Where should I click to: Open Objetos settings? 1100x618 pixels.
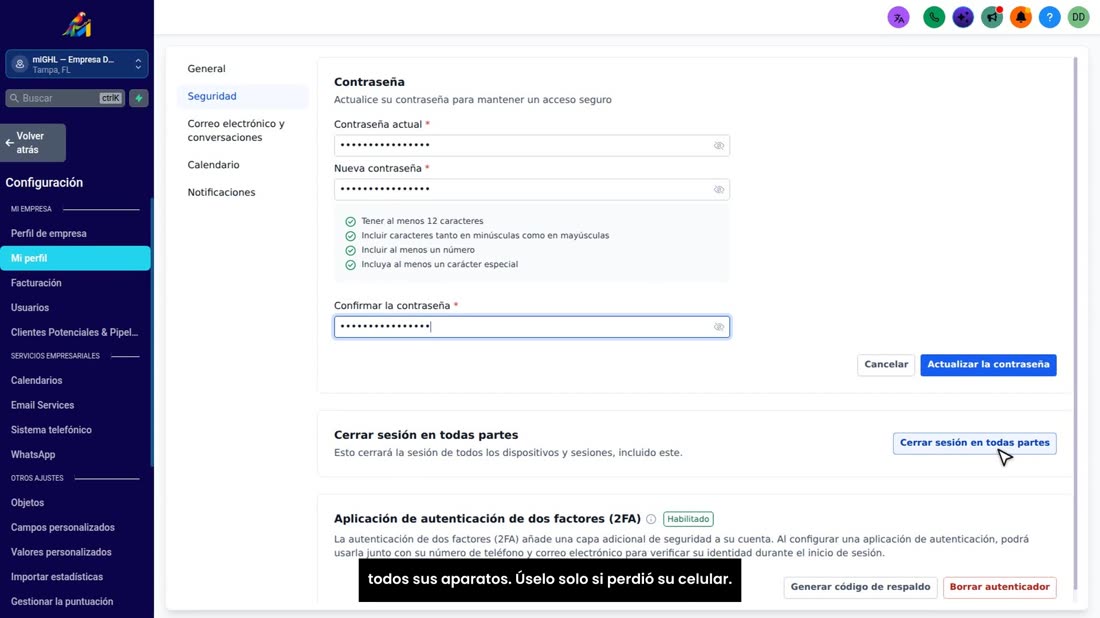point(27,502)
